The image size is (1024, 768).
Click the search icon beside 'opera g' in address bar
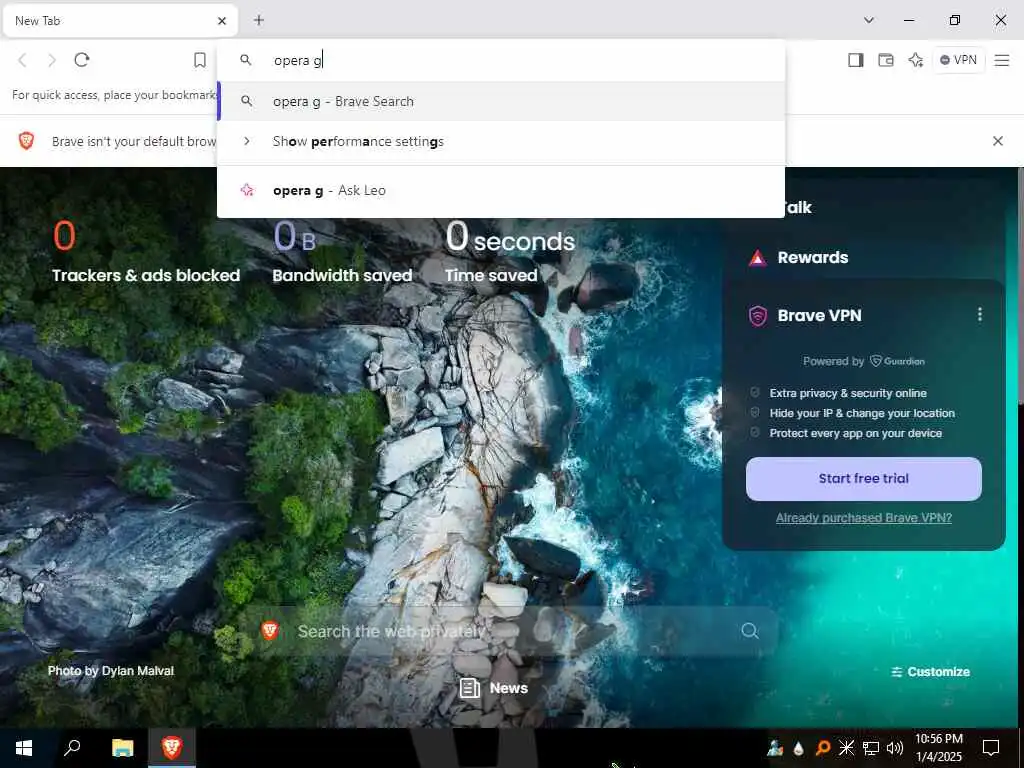click(246, 60)
